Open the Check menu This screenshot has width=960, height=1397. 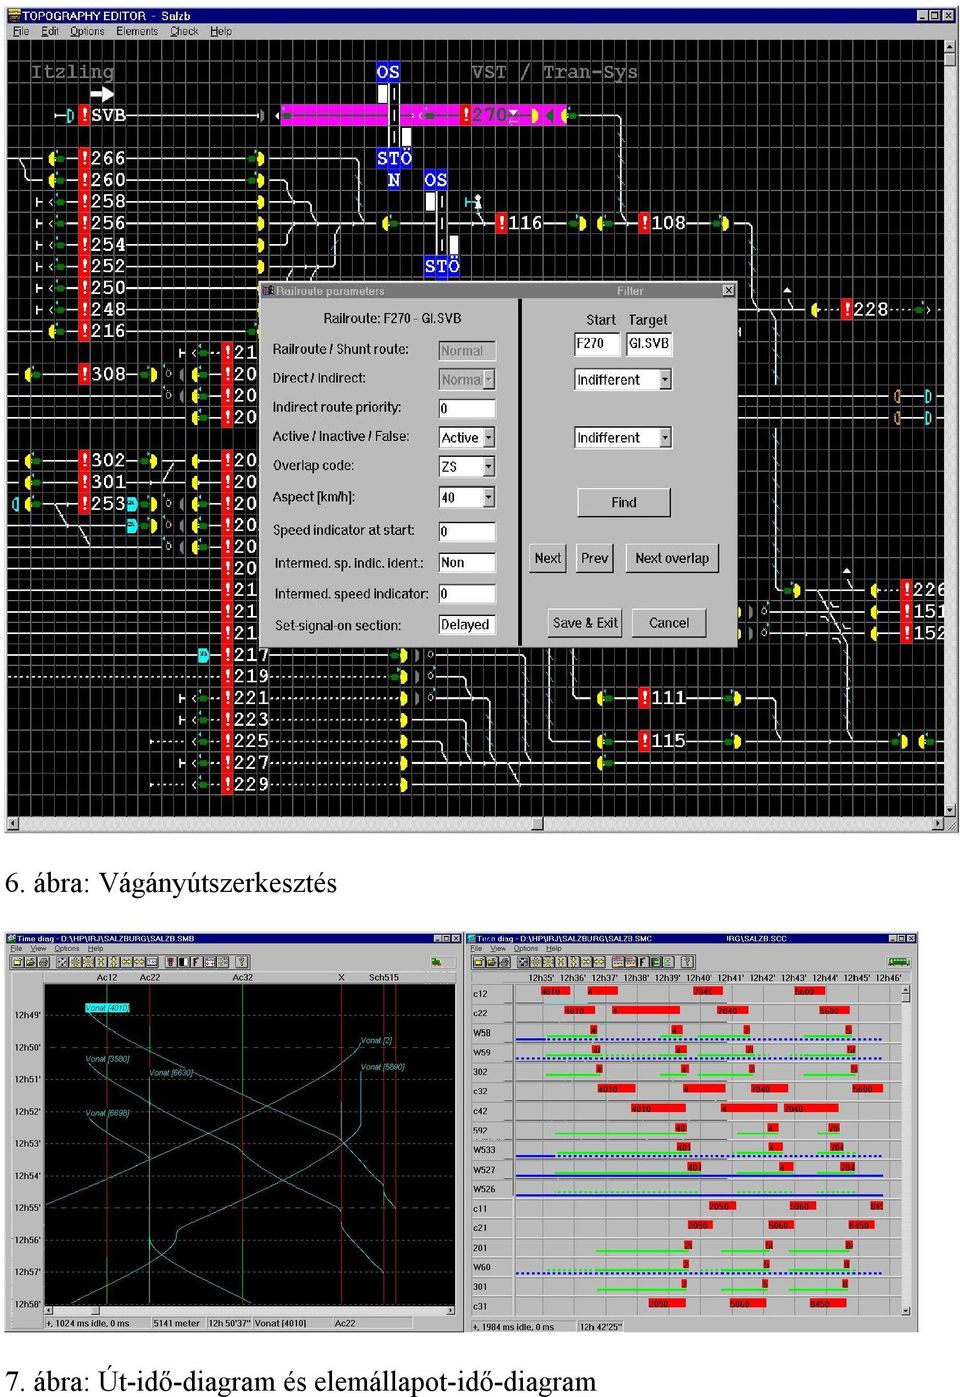(184, 32)
